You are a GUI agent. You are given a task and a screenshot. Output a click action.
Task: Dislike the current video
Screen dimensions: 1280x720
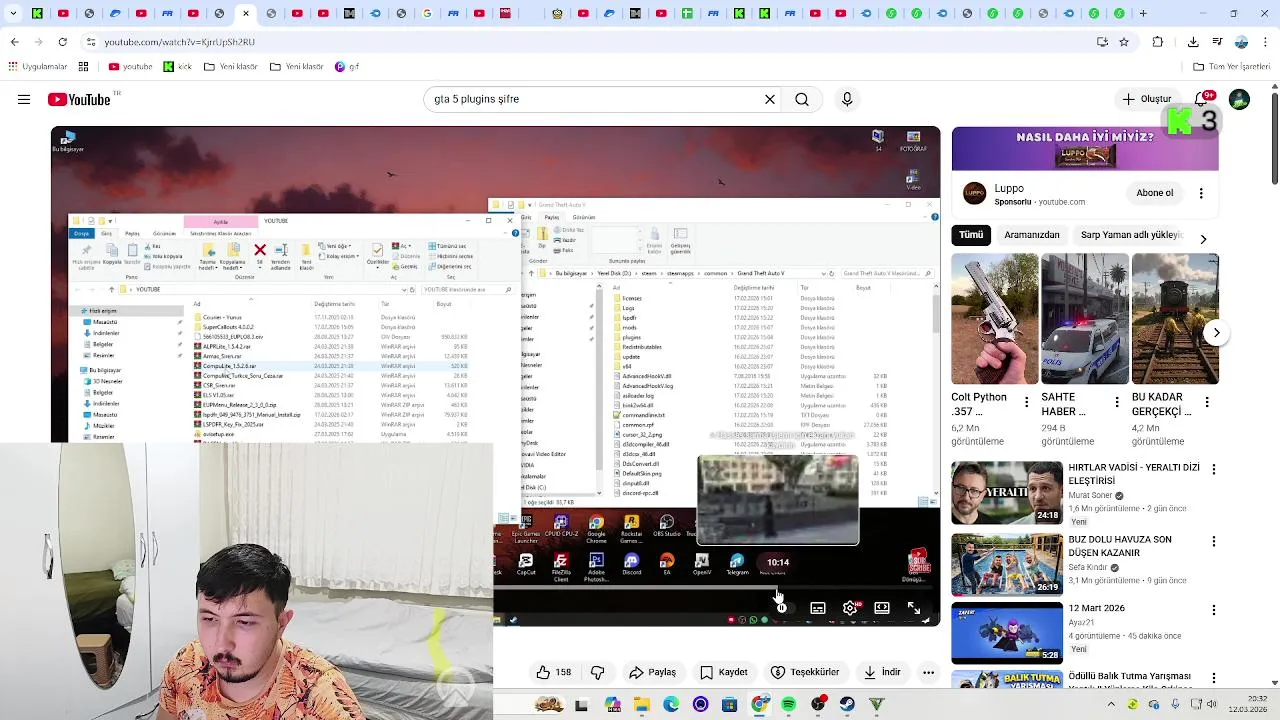pos(598,672)
